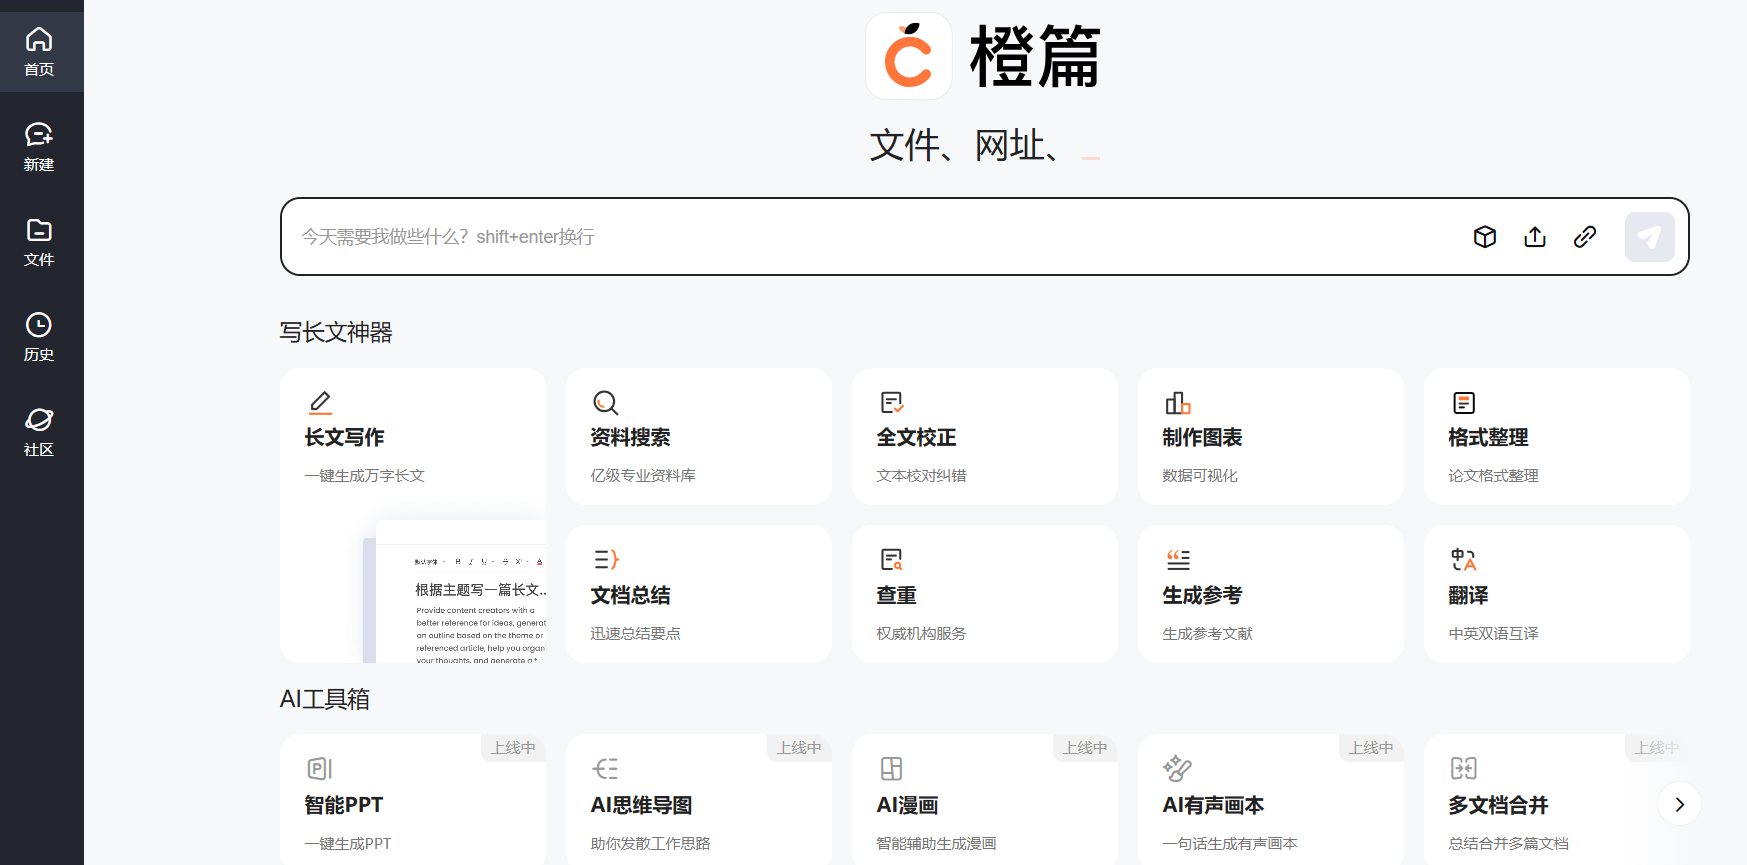Click the summary icon on 文档总结 card

click(x=606, y=559)
